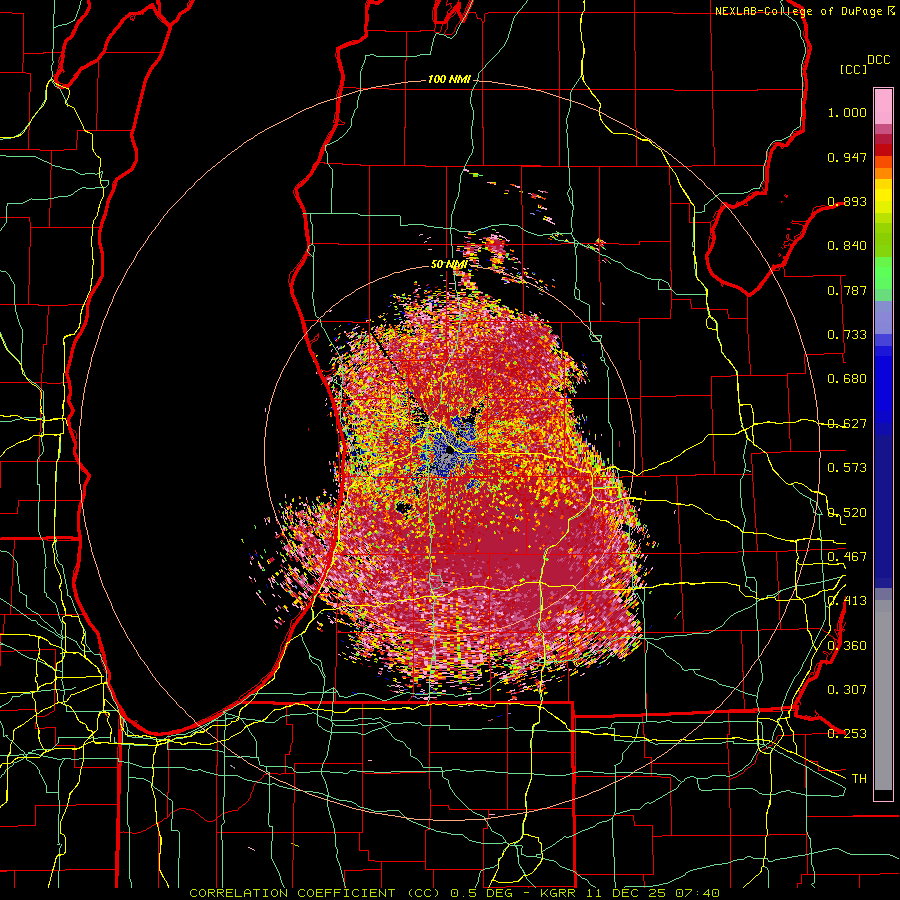Click the 0.253 value on the color scale
The image size is (900, 900).
click(x=847, y=734)
